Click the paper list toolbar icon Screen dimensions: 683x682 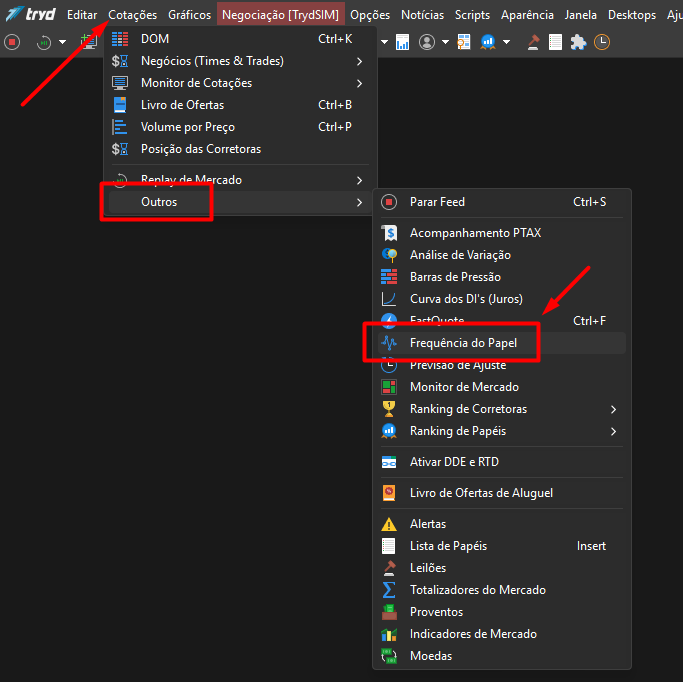pos(555,42)
